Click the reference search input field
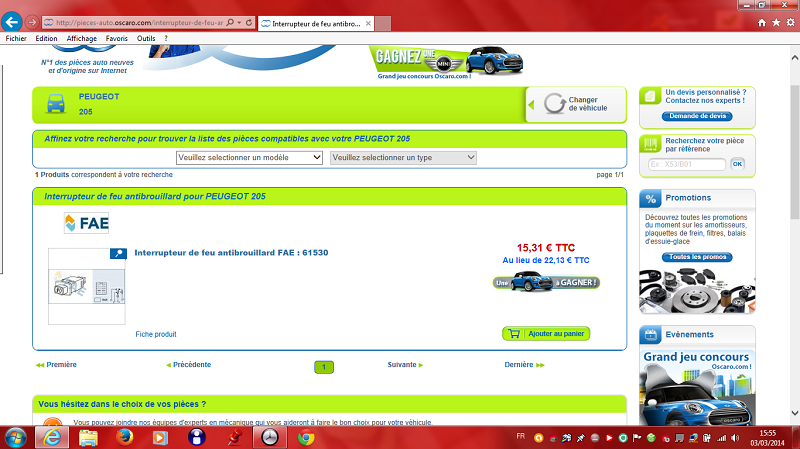 pos(687,164)
